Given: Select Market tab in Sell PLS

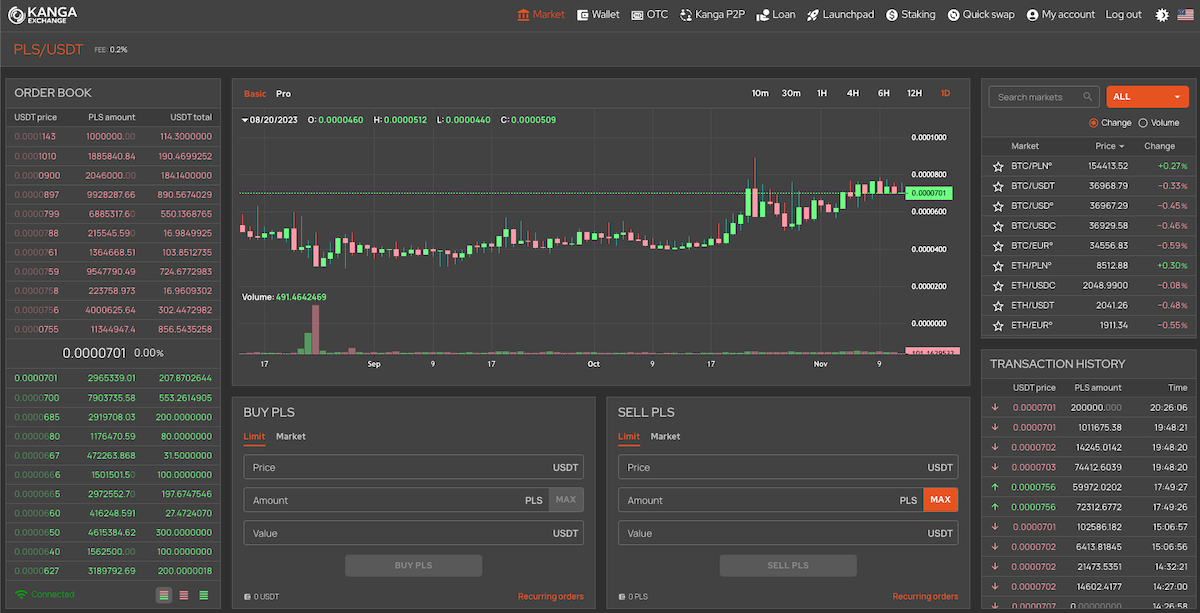Looking at the screenshot, I should 666,436.
